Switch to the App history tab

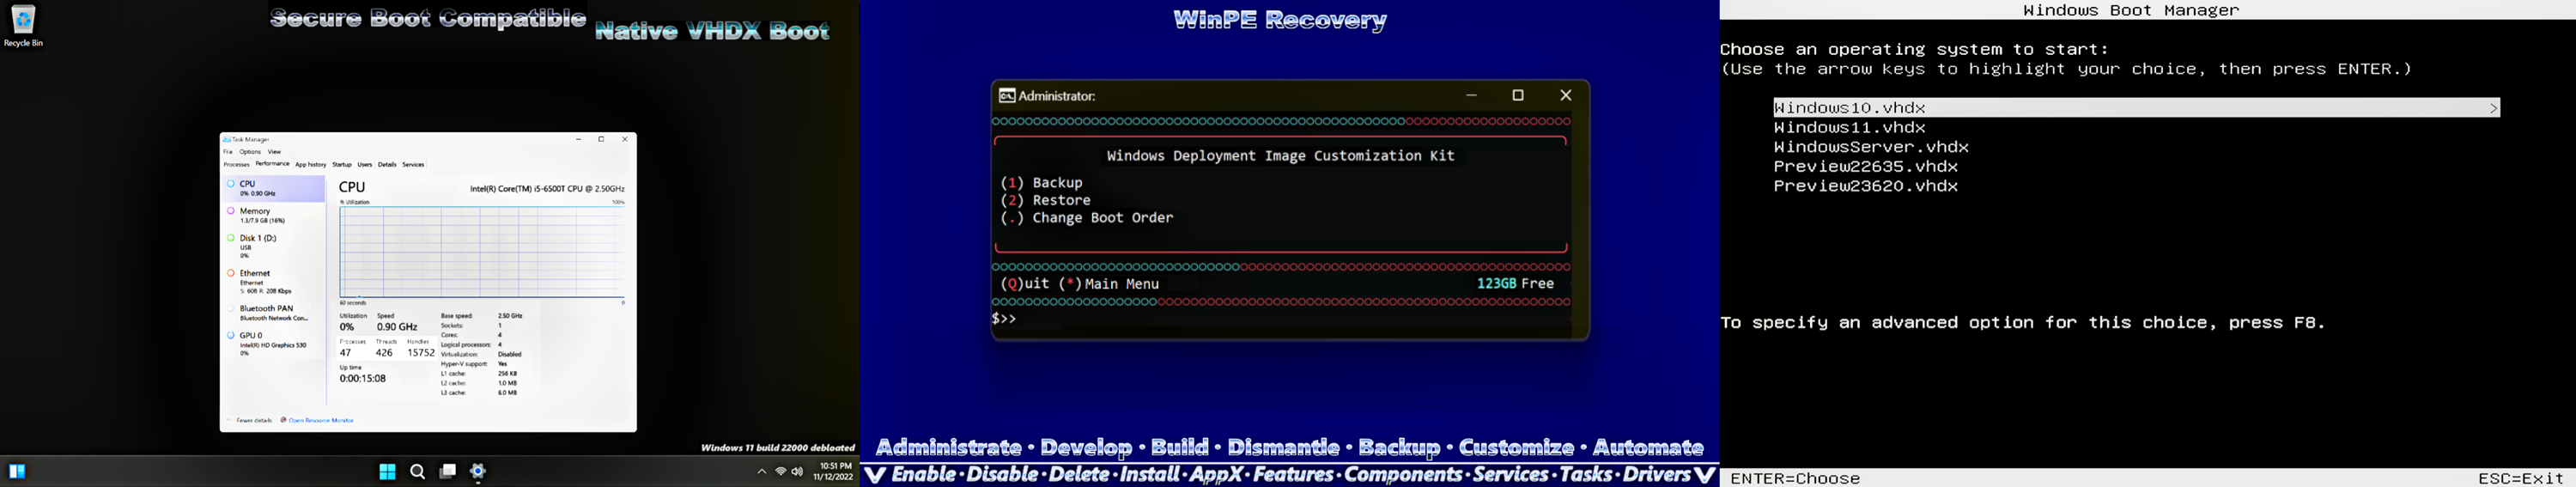[x=311, y=164]
